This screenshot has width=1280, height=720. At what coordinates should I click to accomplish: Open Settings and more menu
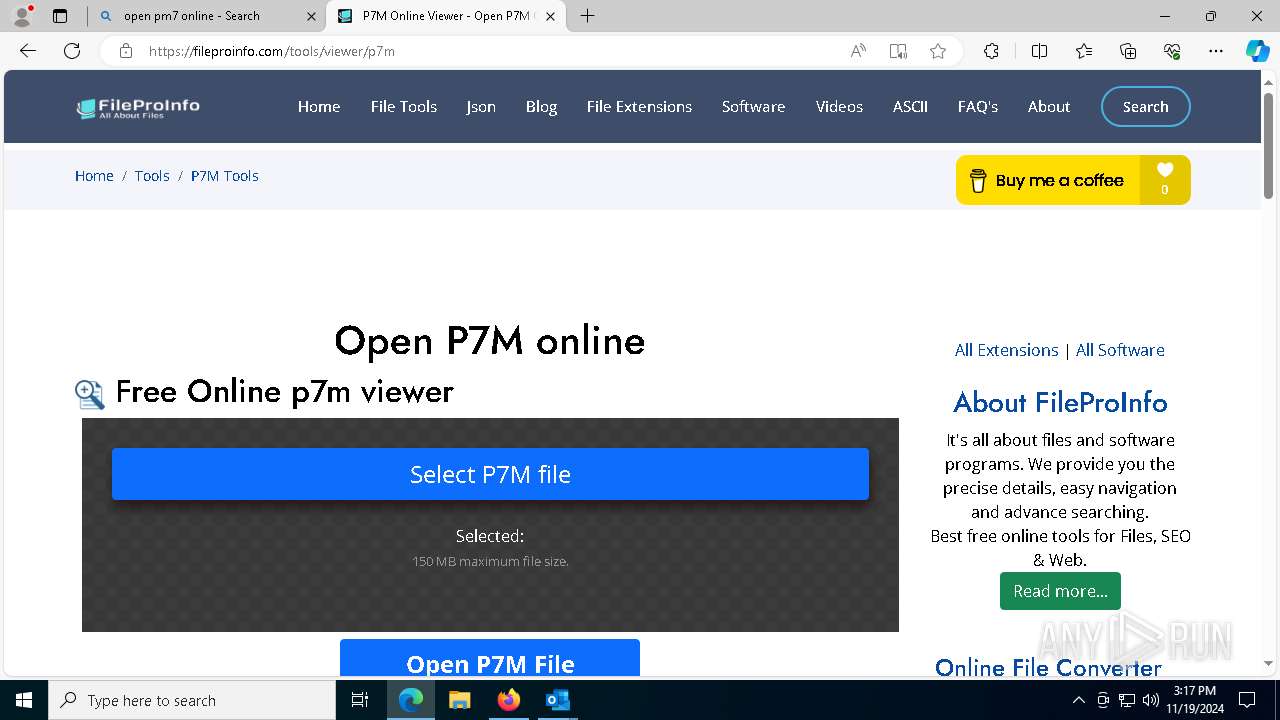(1216, 51)
